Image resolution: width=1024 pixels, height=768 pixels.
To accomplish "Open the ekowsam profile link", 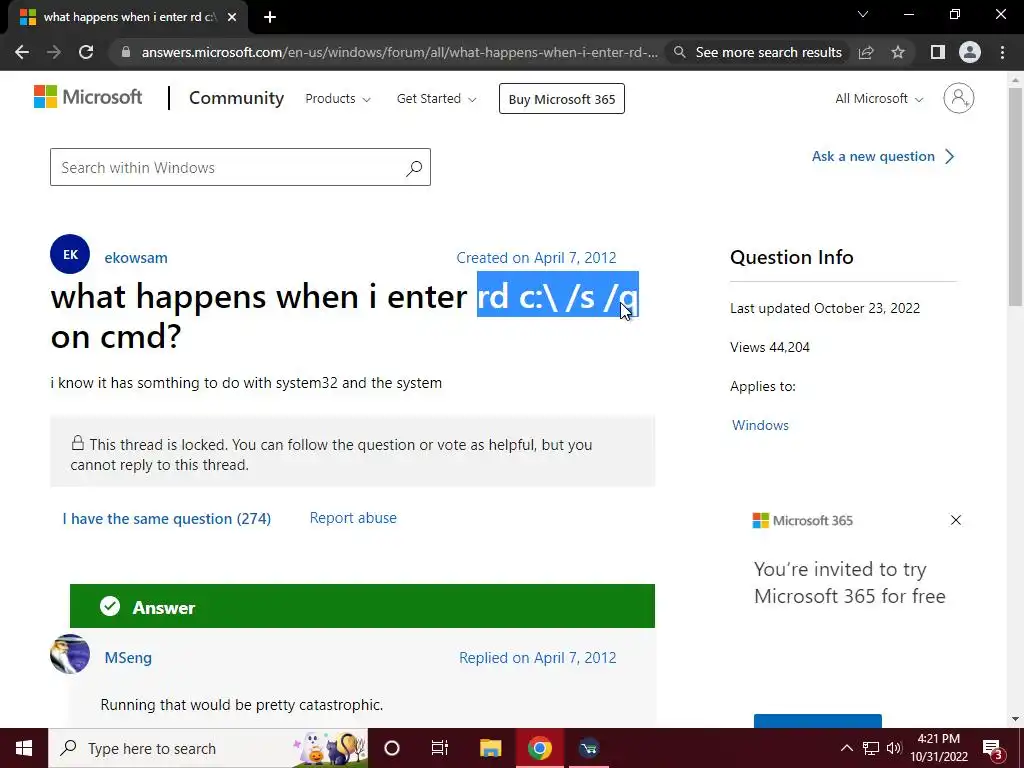I will pyautogui.click(x=136, y=258).
